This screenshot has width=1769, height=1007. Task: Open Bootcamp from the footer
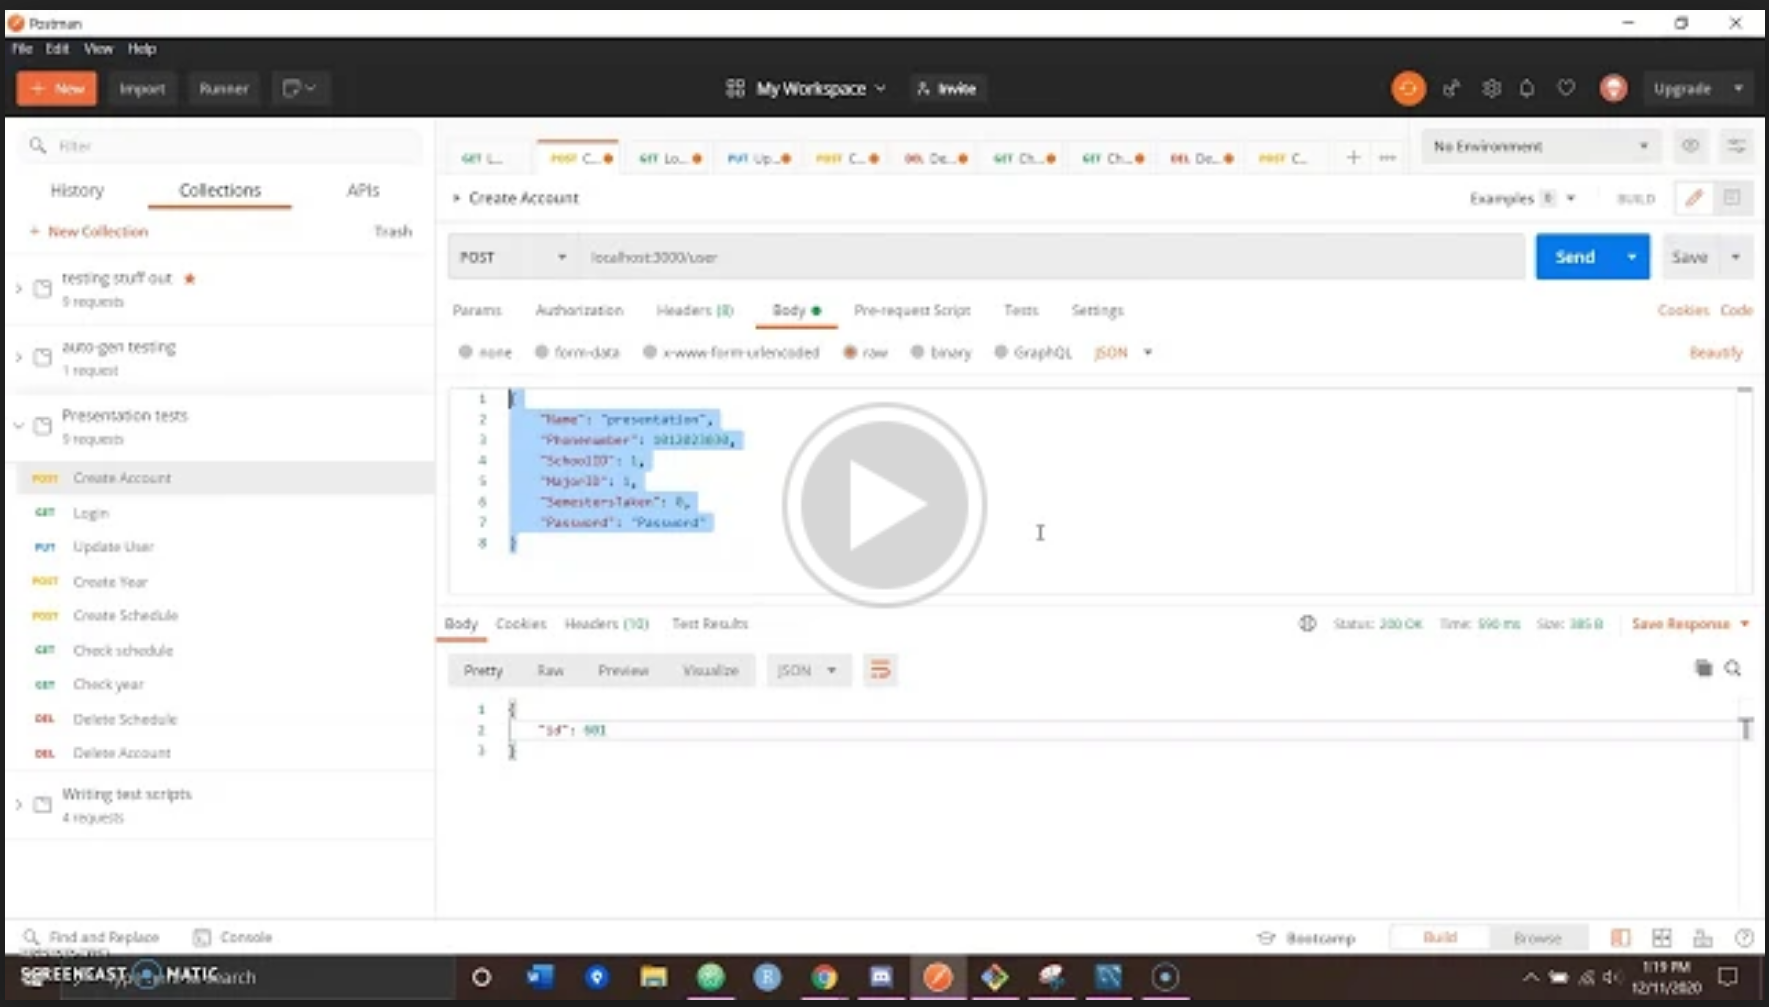(1305, 938)
